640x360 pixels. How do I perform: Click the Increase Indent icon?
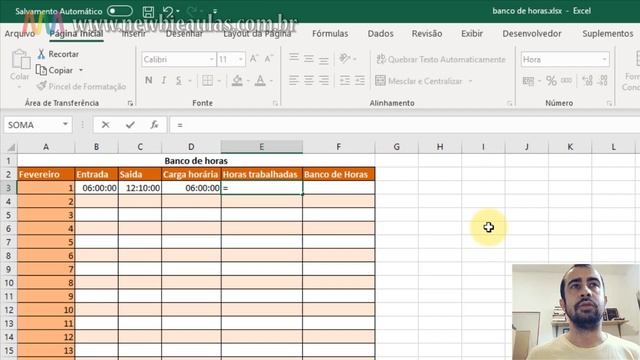coord(360,80)
